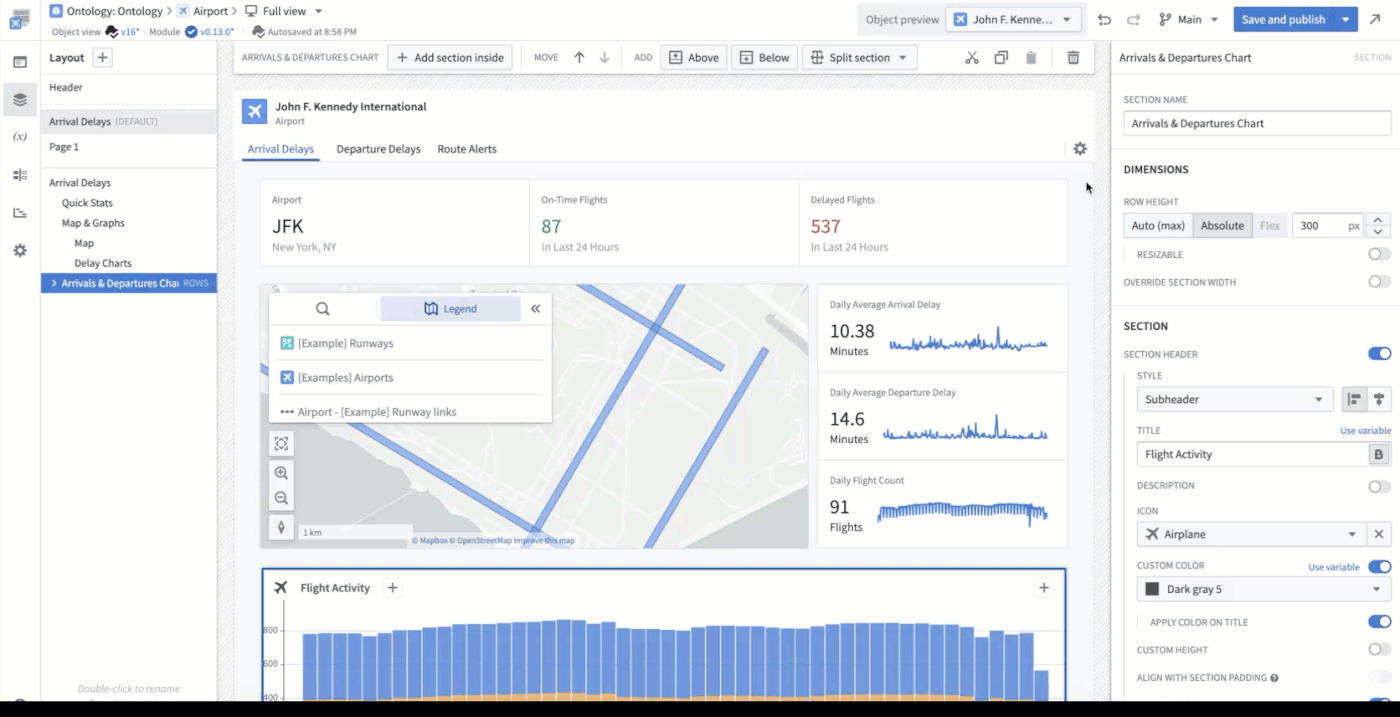The height and width of the screenshot is (717, 1400).
Task: Move the section up with arrow
Action: pyautogui.click(x=579, y=58)
